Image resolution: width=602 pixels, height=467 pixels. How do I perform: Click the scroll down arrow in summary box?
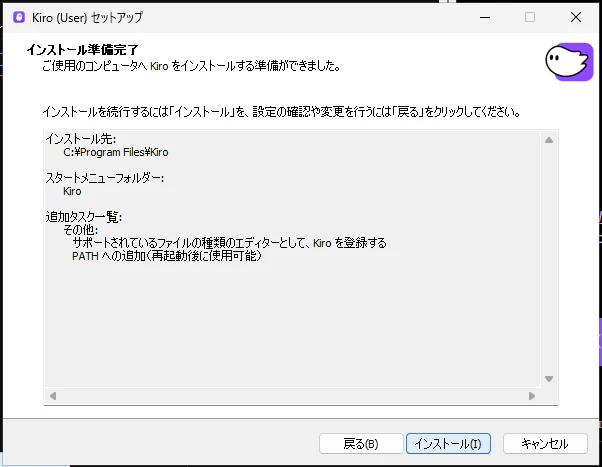[x=549, y=379]
